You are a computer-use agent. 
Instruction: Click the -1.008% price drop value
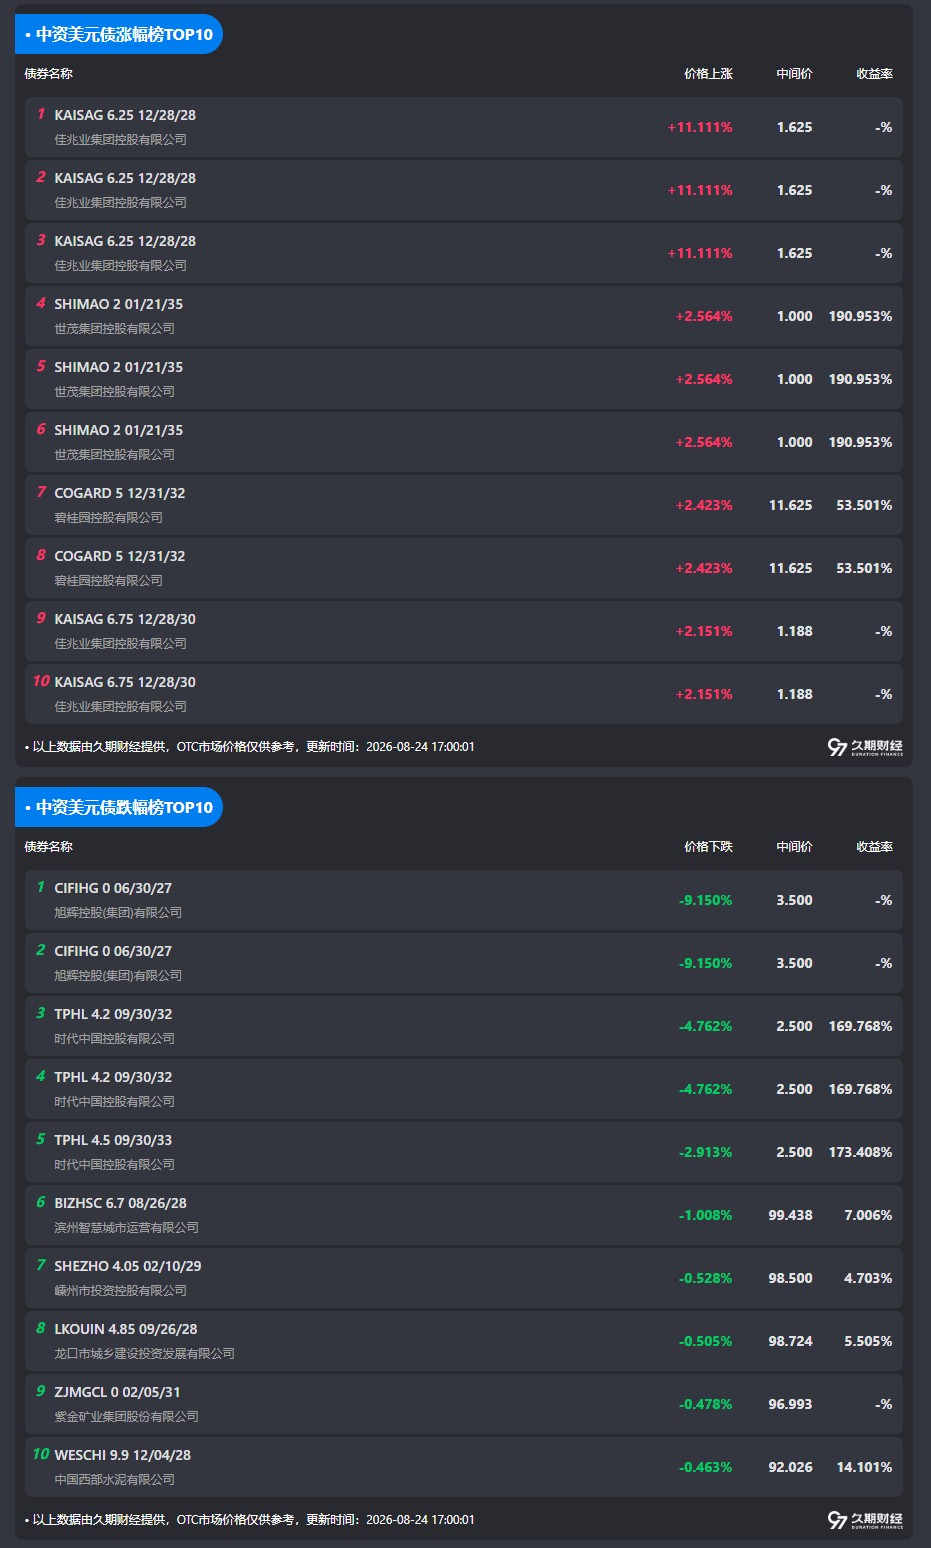[x=705, y=1215]
